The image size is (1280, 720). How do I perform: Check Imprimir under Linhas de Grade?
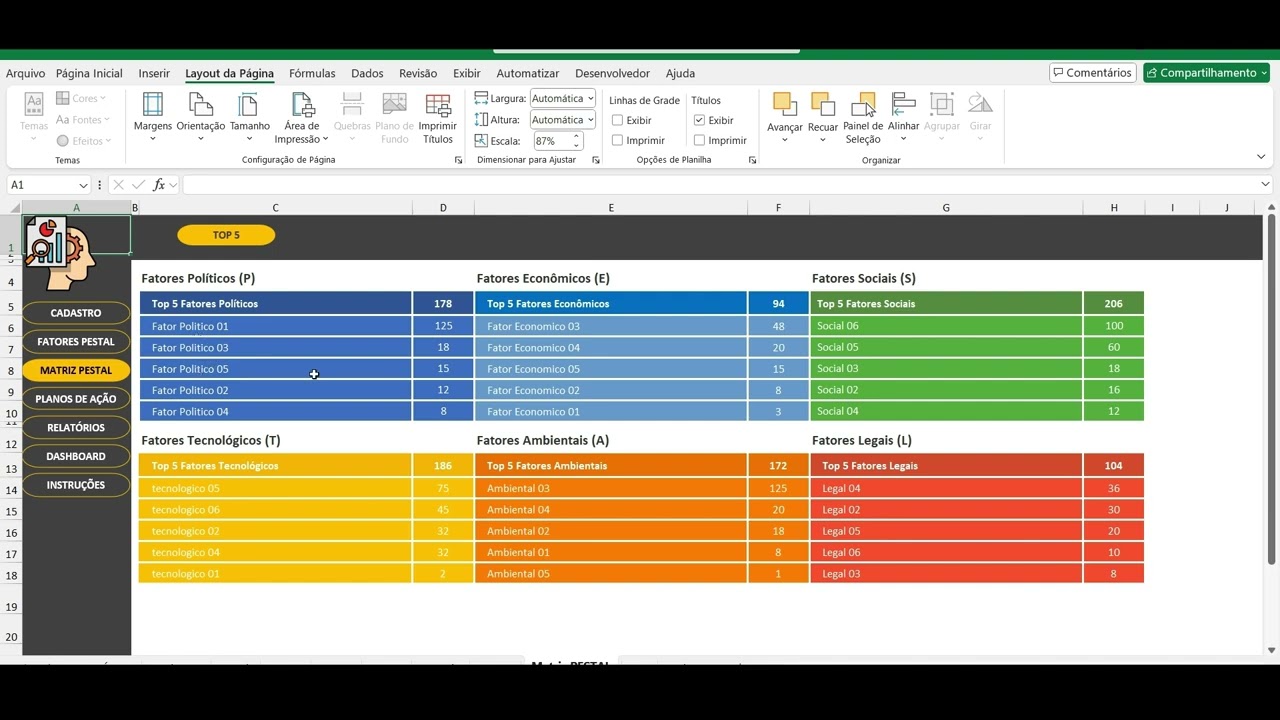617,141
